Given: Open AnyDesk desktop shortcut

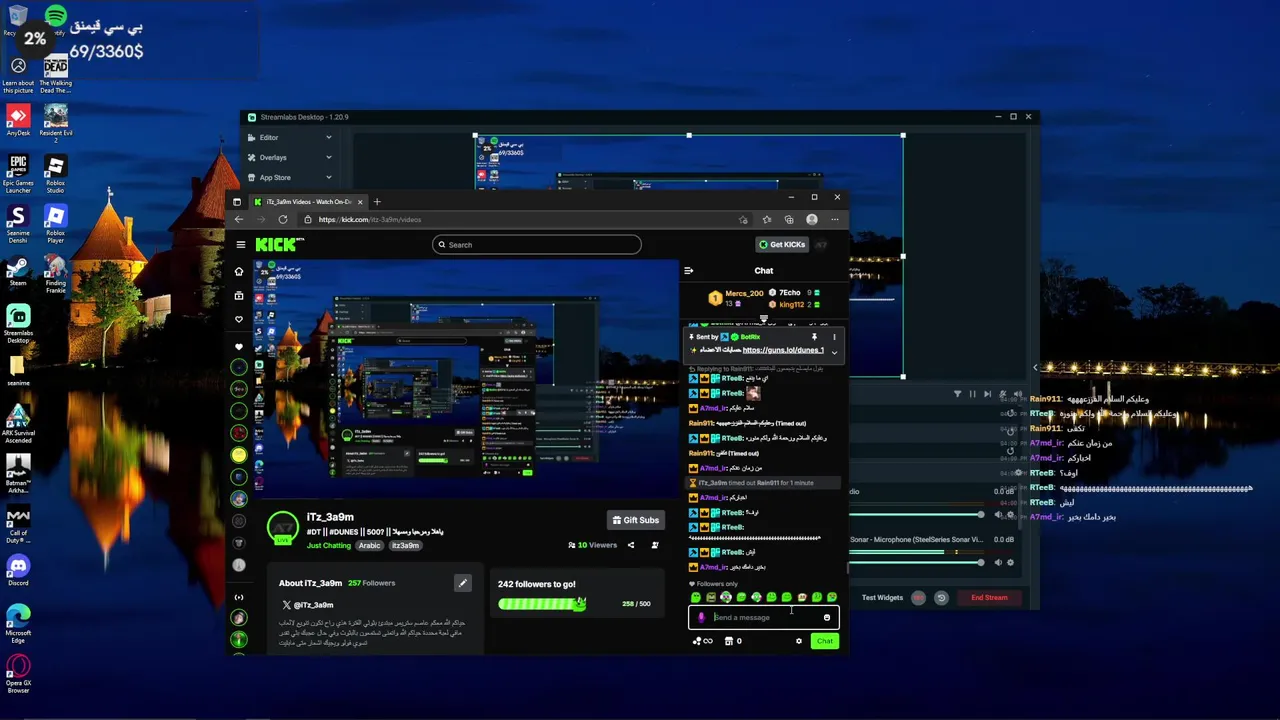Looking at the screenshot, I should [18, 120].
